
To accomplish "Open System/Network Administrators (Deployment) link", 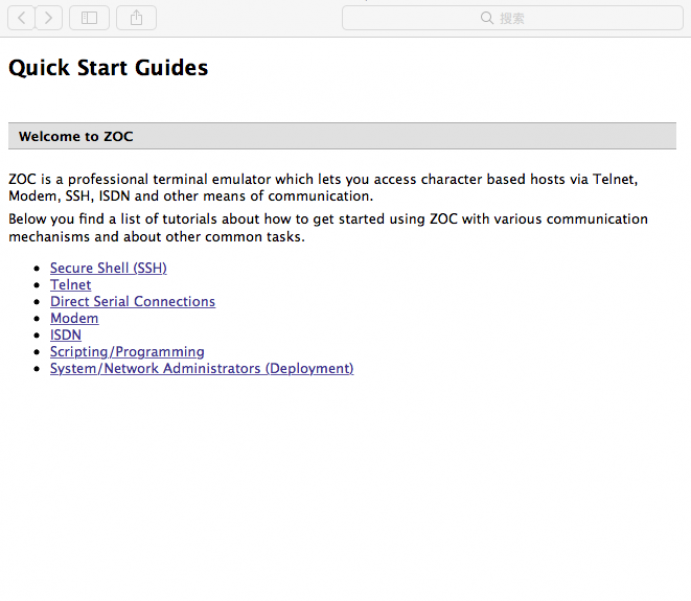I will tap(202, 368).
